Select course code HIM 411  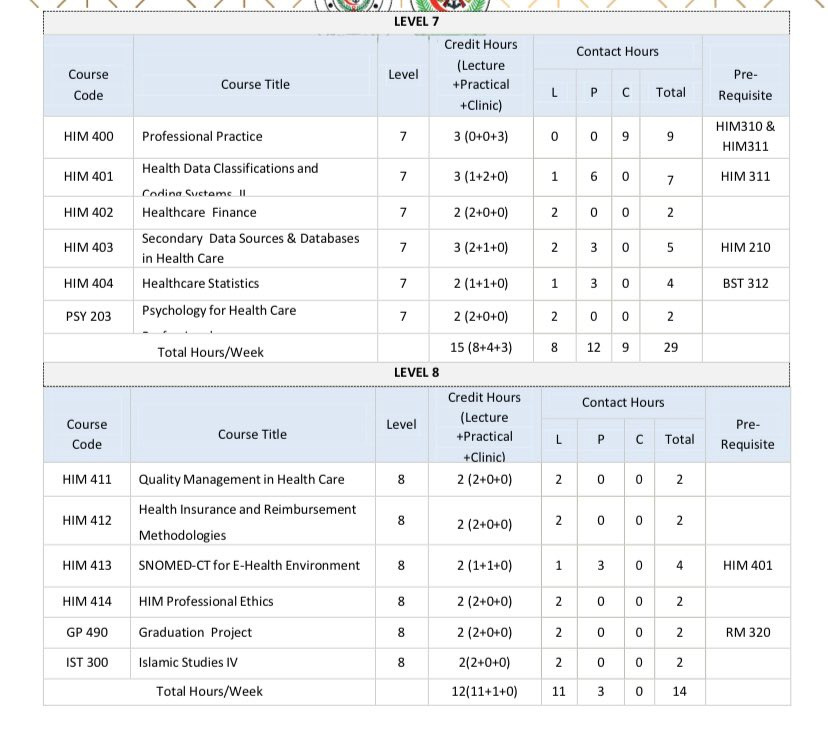[87, 480]
